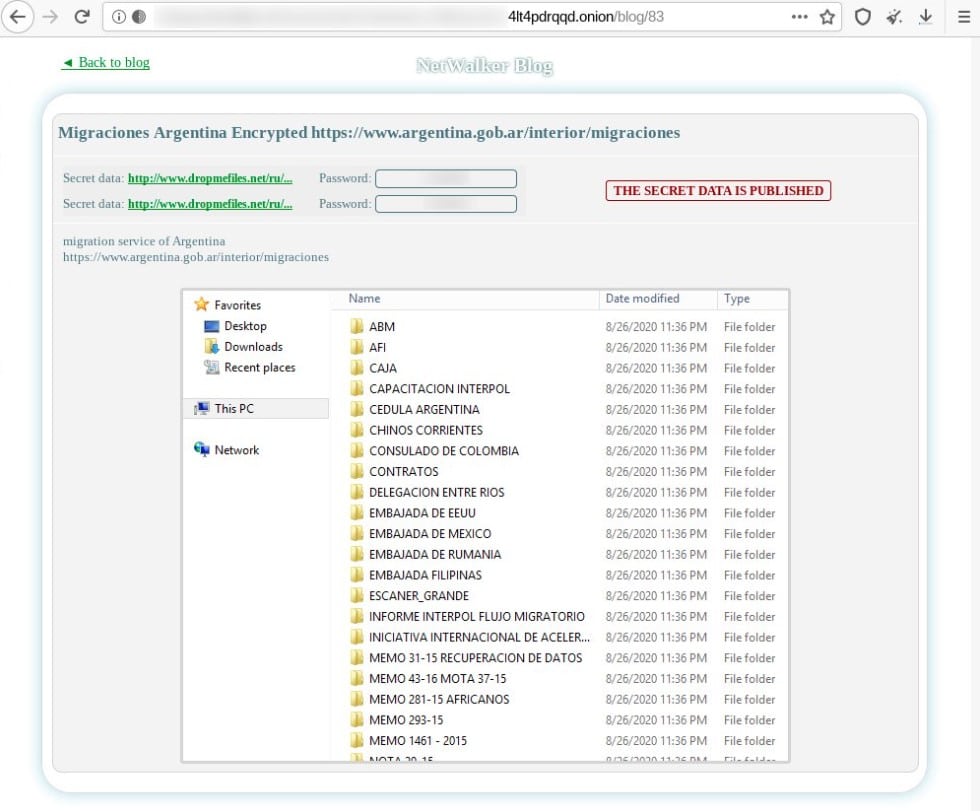
Task: Click the Desktop icon in the sidebar
Action: coord(212,326)
